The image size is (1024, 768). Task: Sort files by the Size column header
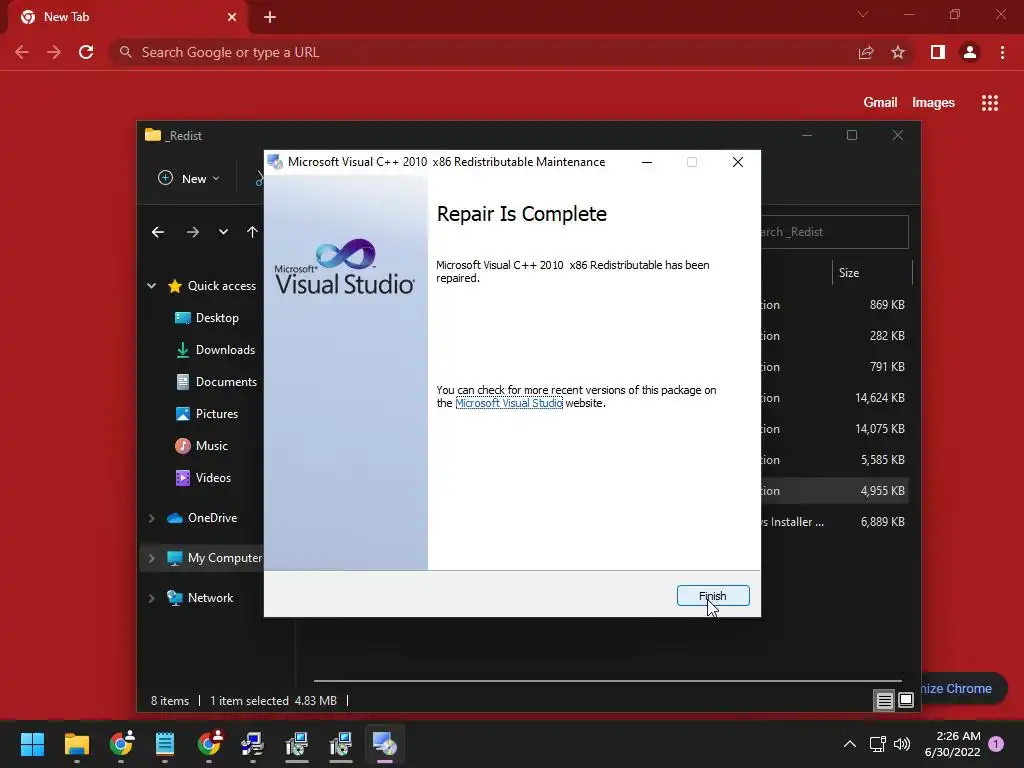tap(871, 272)
